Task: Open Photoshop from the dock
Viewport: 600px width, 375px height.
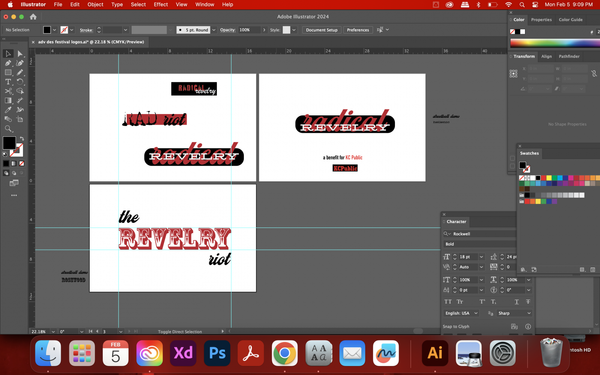Action: (217, 353)
